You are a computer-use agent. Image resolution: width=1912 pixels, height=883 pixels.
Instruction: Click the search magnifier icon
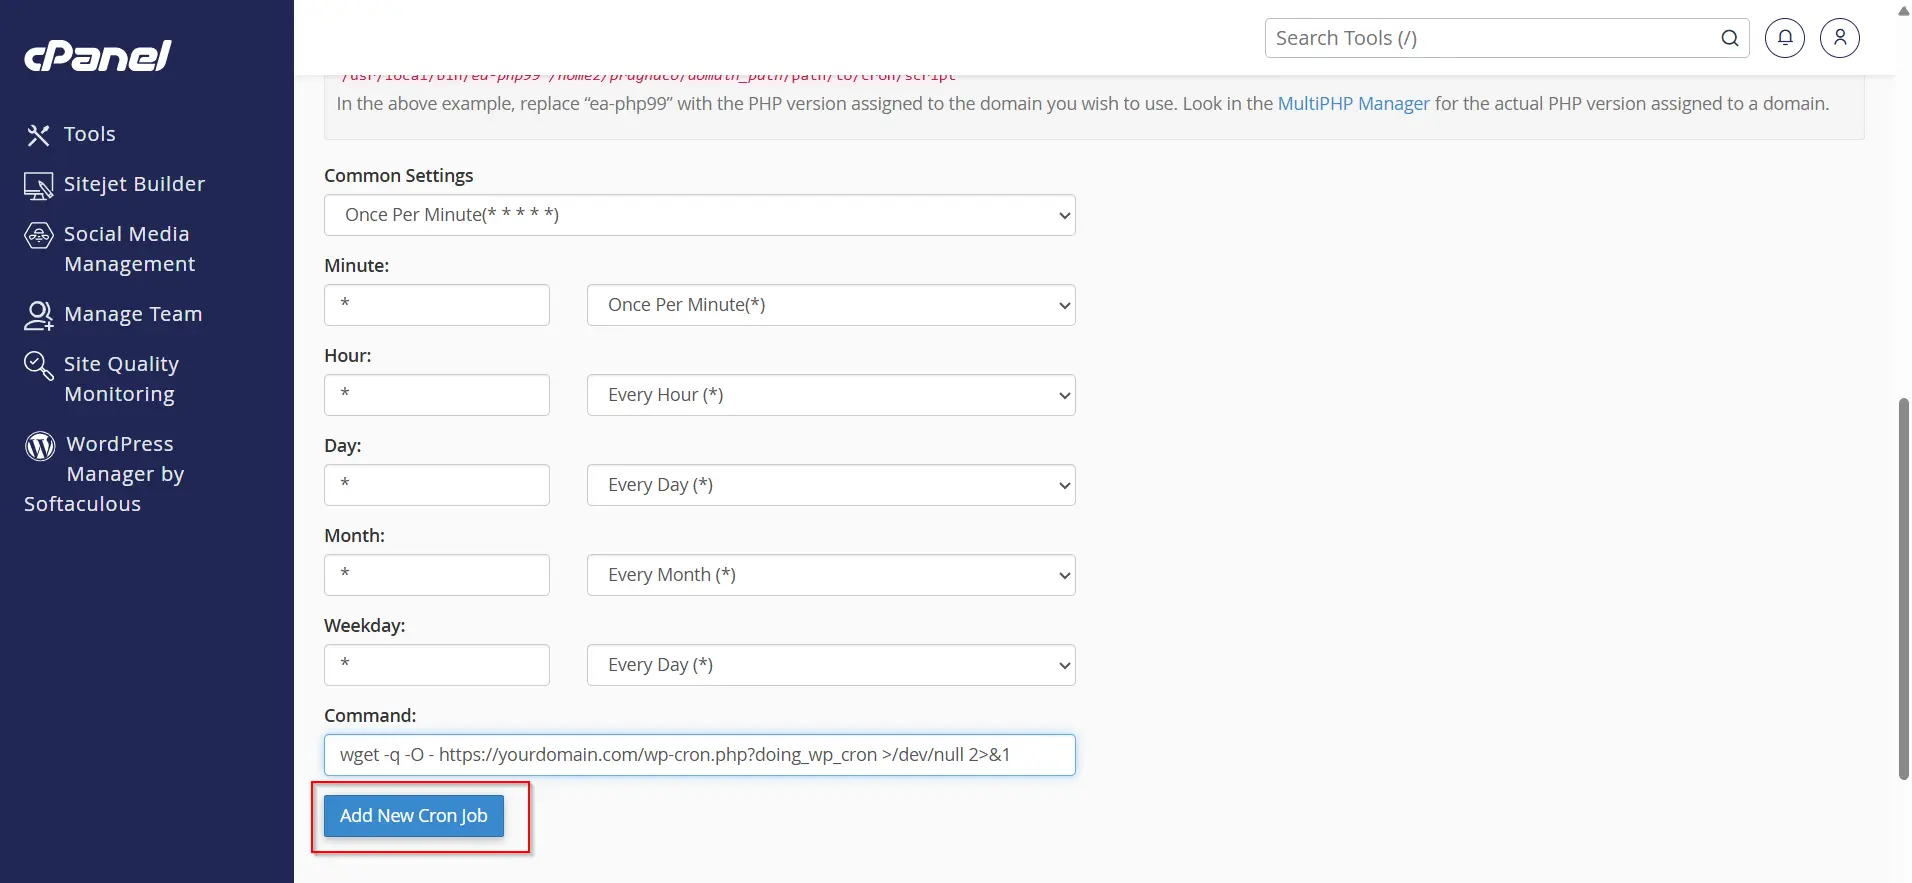click(1729, 38)
